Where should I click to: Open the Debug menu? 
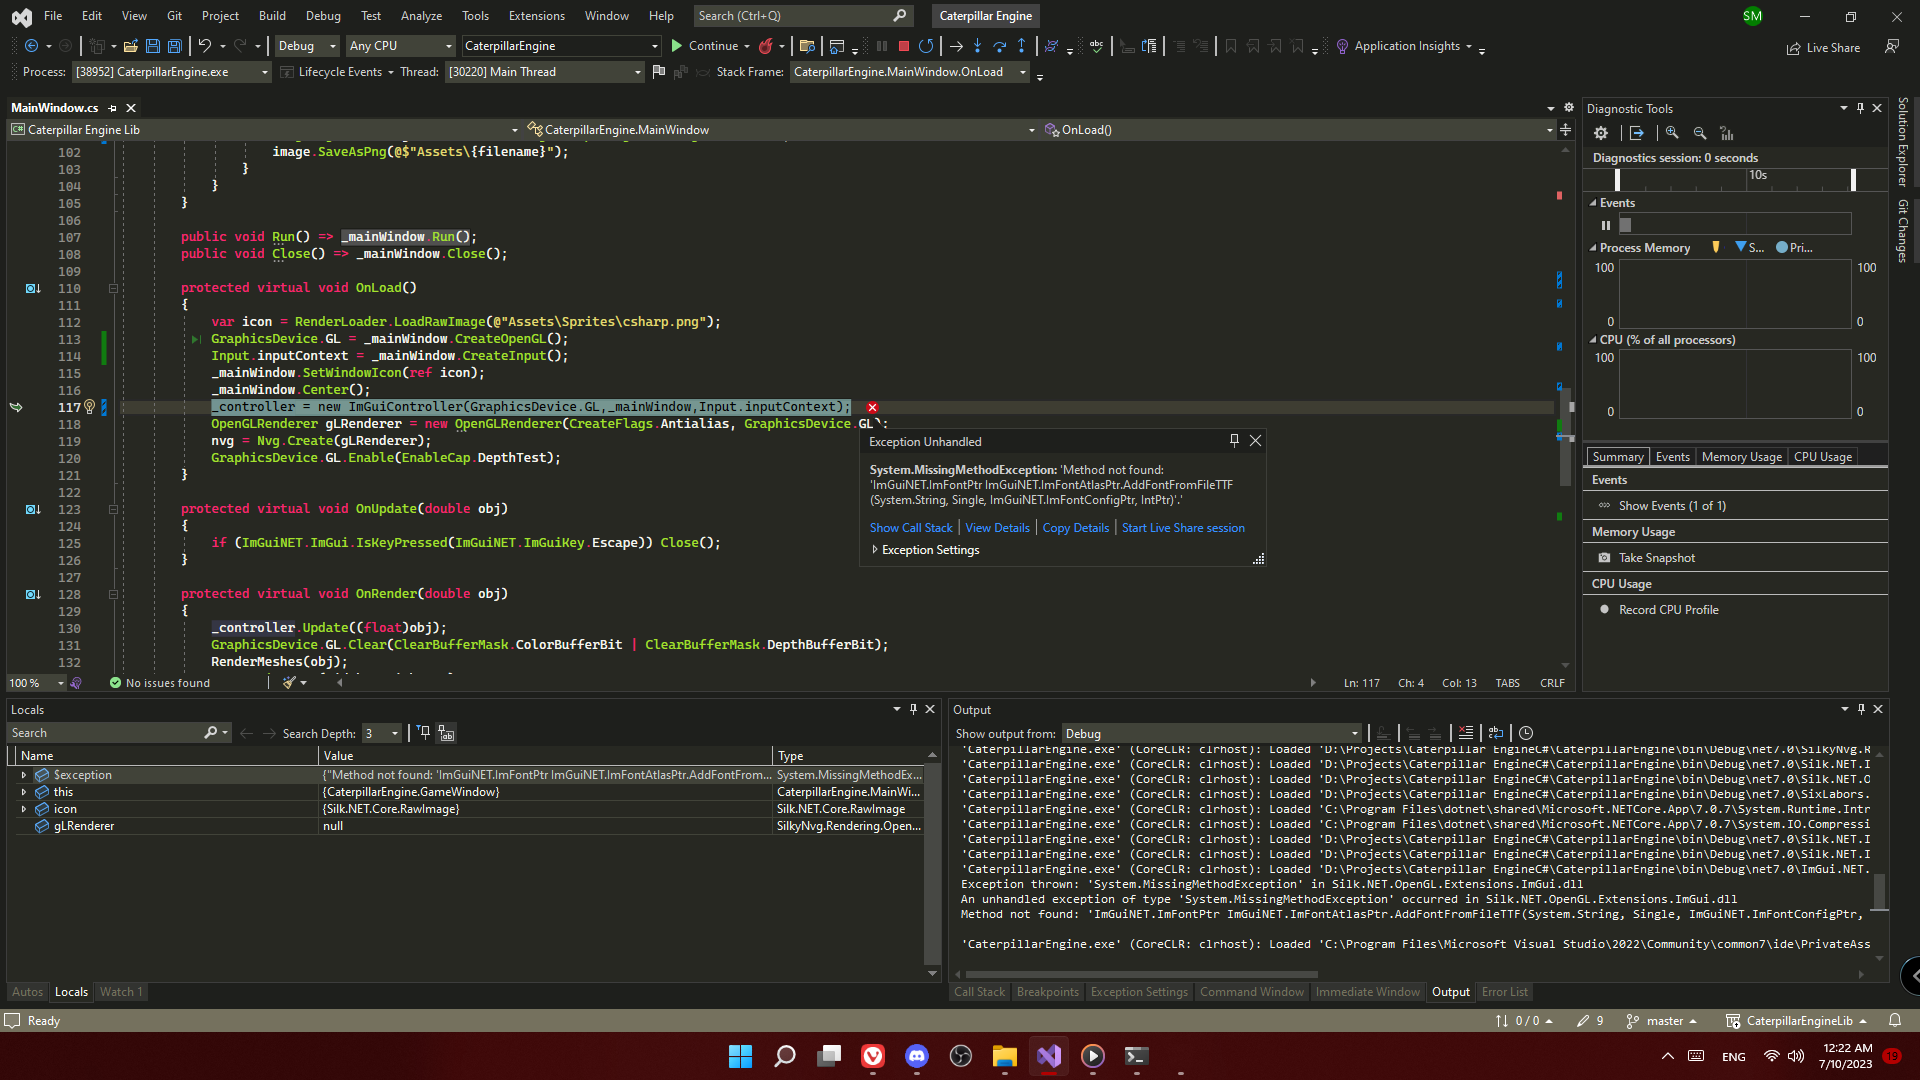click(x=323, y=15)
